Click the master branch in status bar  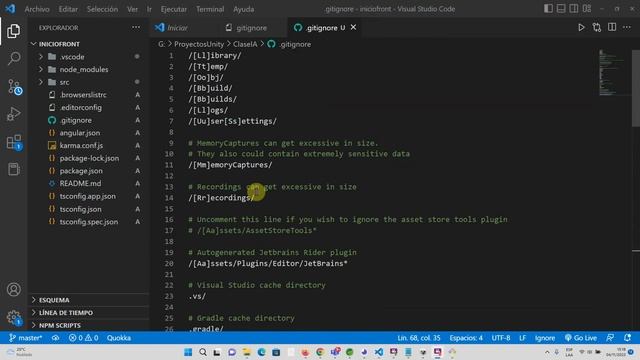pos(25,338)
